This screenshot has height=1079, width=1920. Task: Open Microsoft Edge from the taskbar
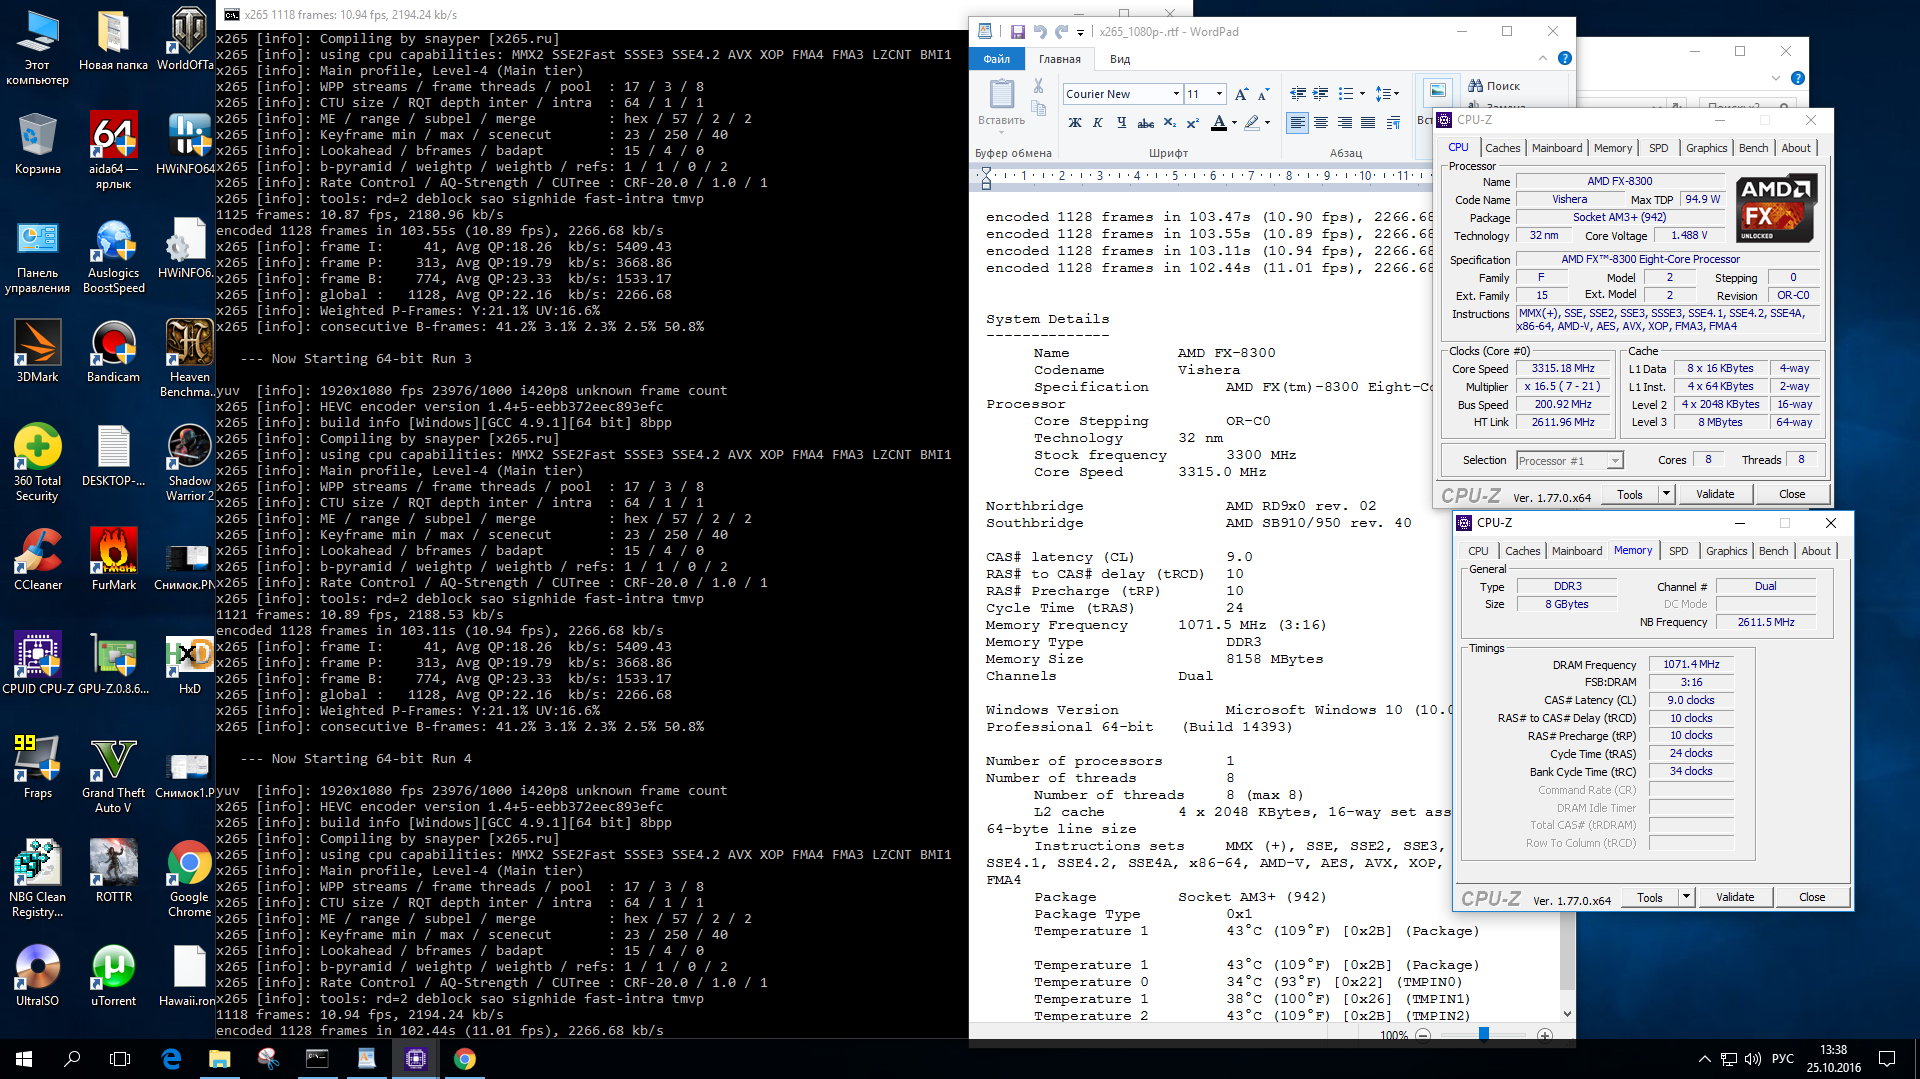(171, 1059)
